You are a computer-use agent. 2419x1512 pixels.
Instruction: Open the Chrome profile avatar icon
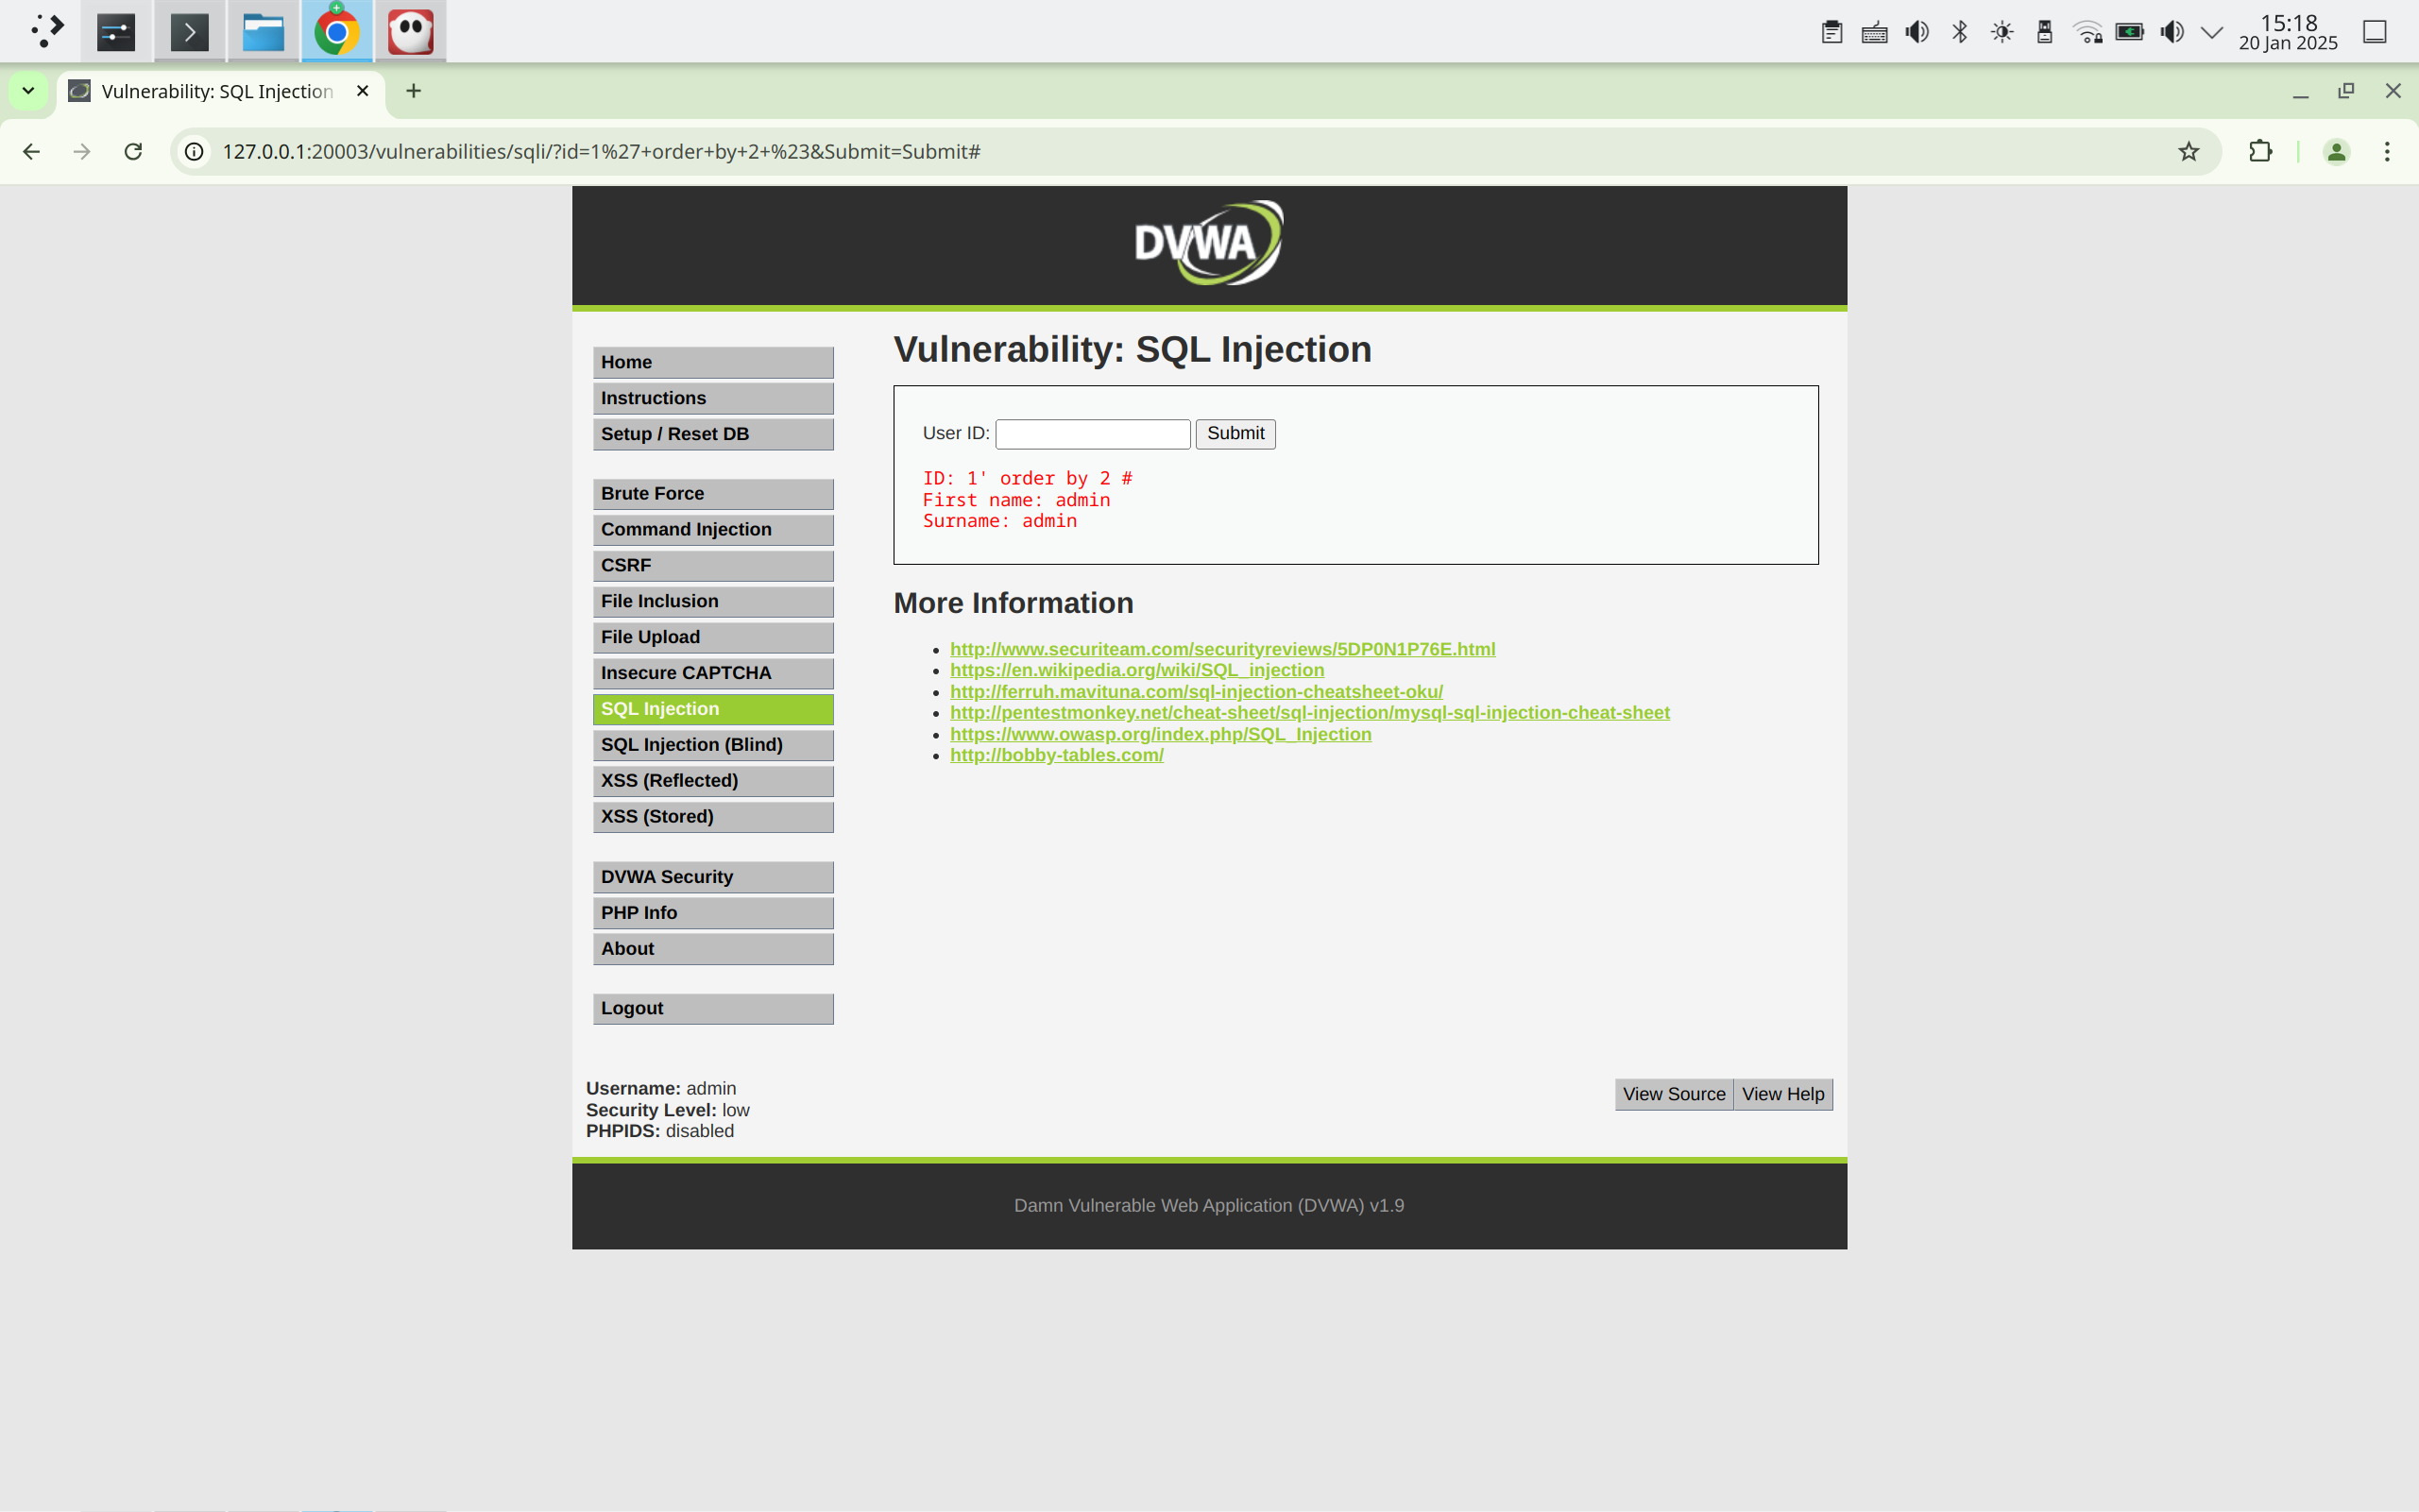pyautogui.click(x=2336, y=151)
